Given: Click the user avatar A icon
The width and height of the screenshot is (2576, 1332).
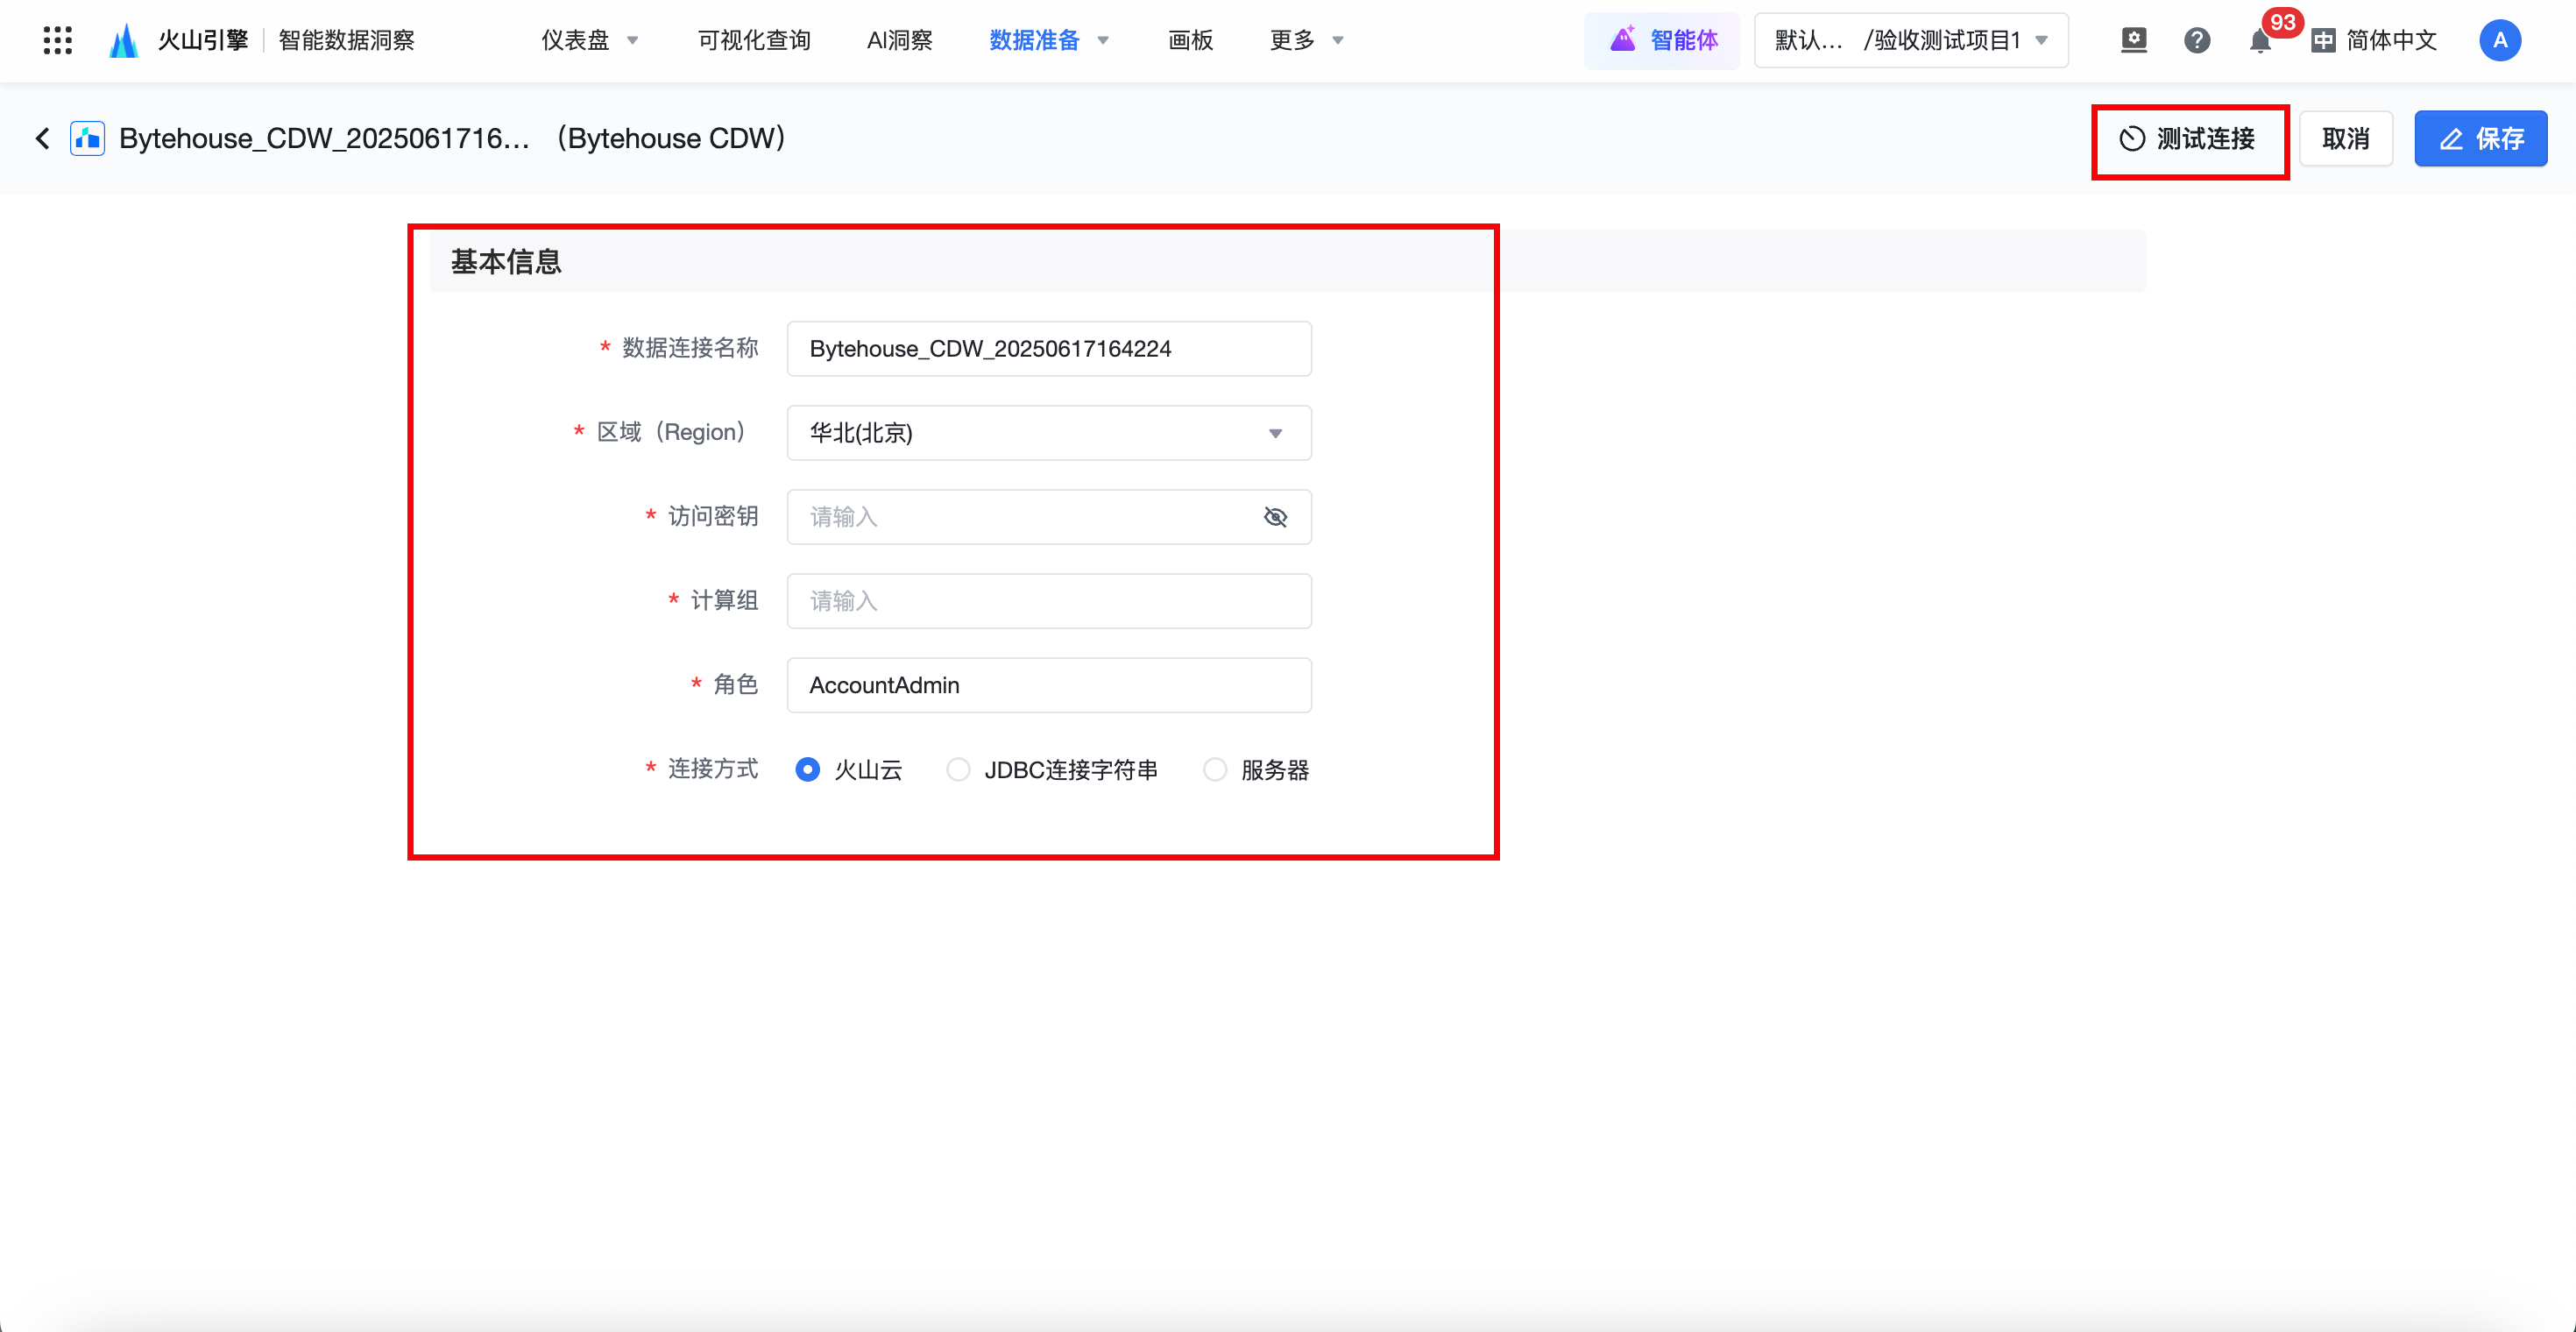Looking at the screenshot, I should [x=2499, y=40].
